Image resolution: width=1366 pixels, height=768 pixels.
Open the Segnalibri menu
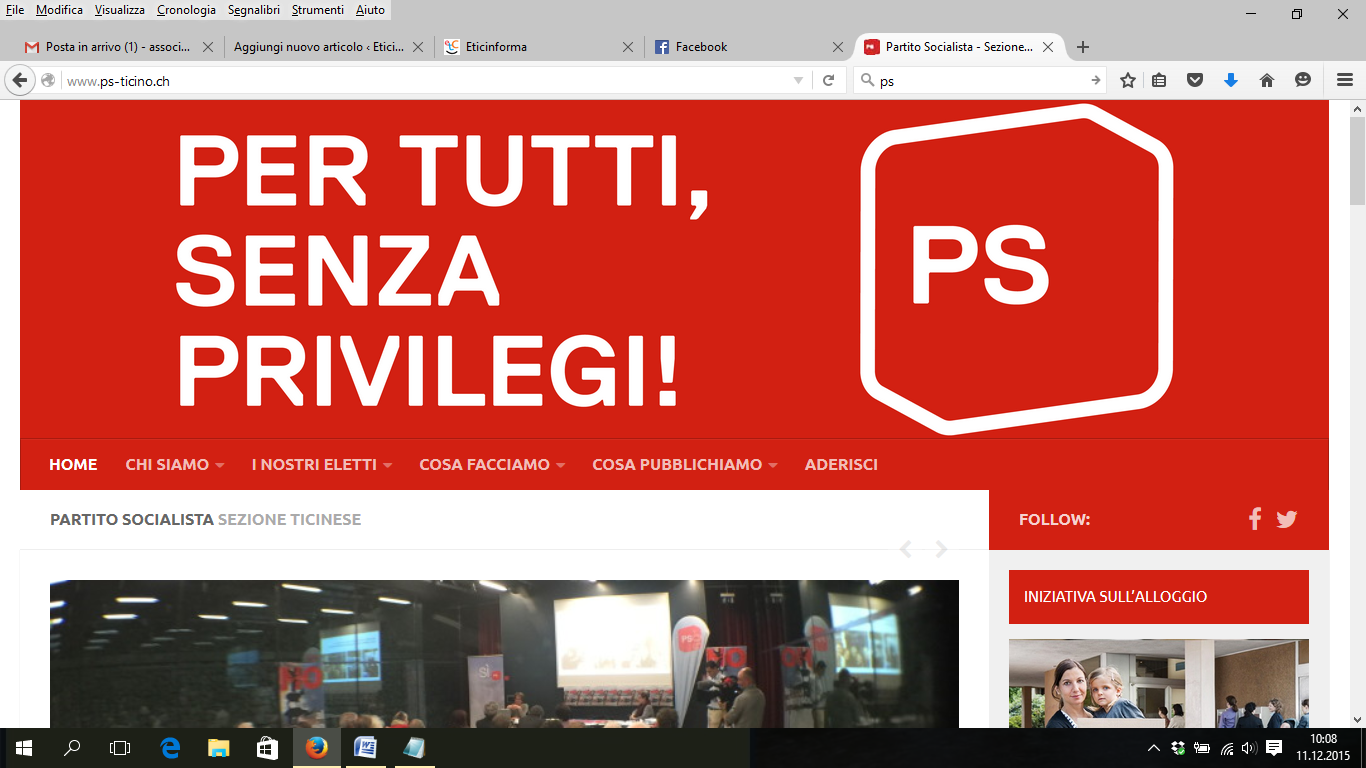pyautogui.click(x=255, y=10)
